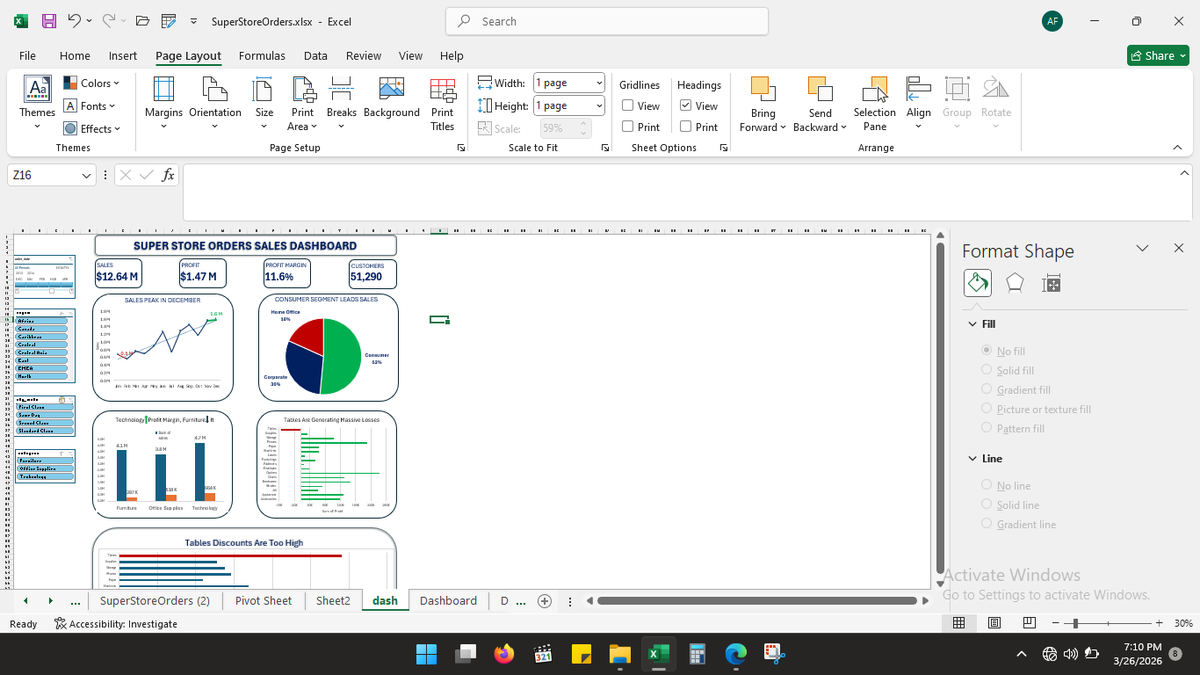Viewport: 1200px width, 675px height.
Task: Open the Dashboard worksheet tab
Action: click(448, 601)
